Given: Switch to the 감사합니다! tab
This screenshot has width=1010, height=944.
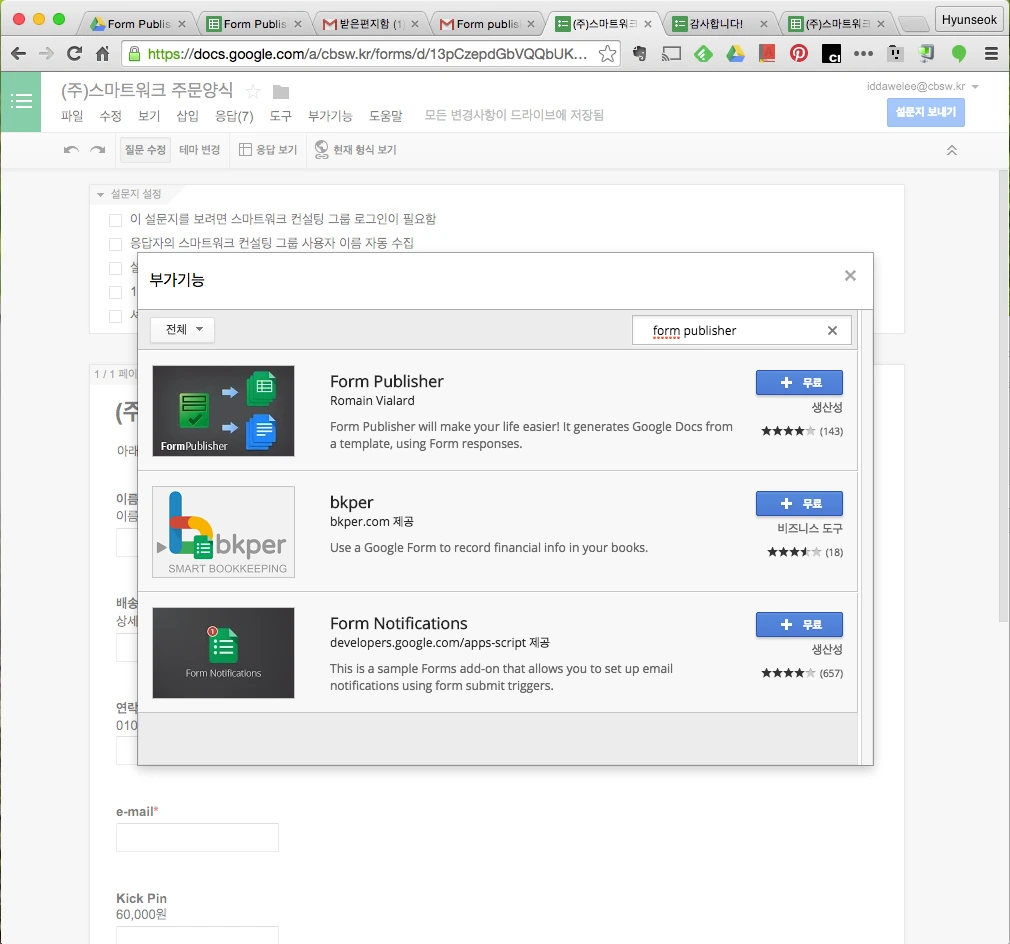Looking at the screenshot, I should (x=719, y=24).
